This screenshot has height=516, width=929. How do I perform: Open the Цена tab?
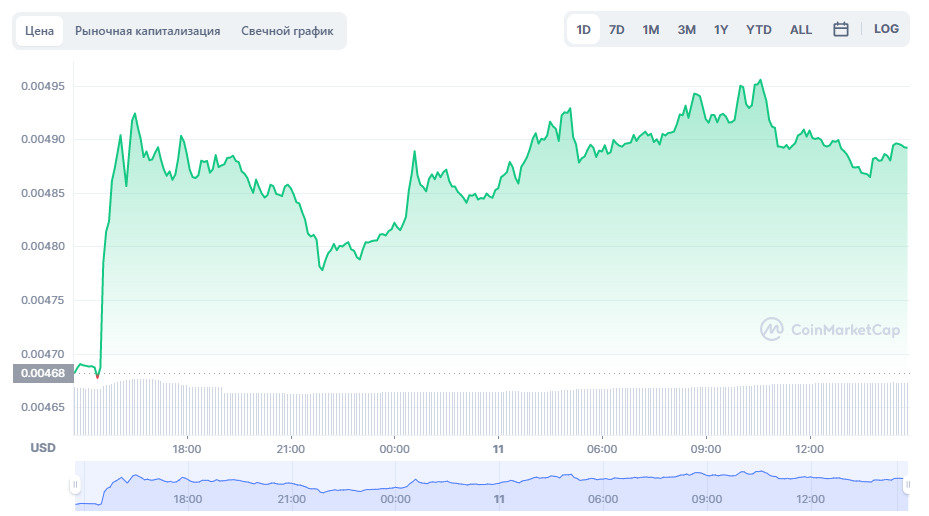coord(40,31)
